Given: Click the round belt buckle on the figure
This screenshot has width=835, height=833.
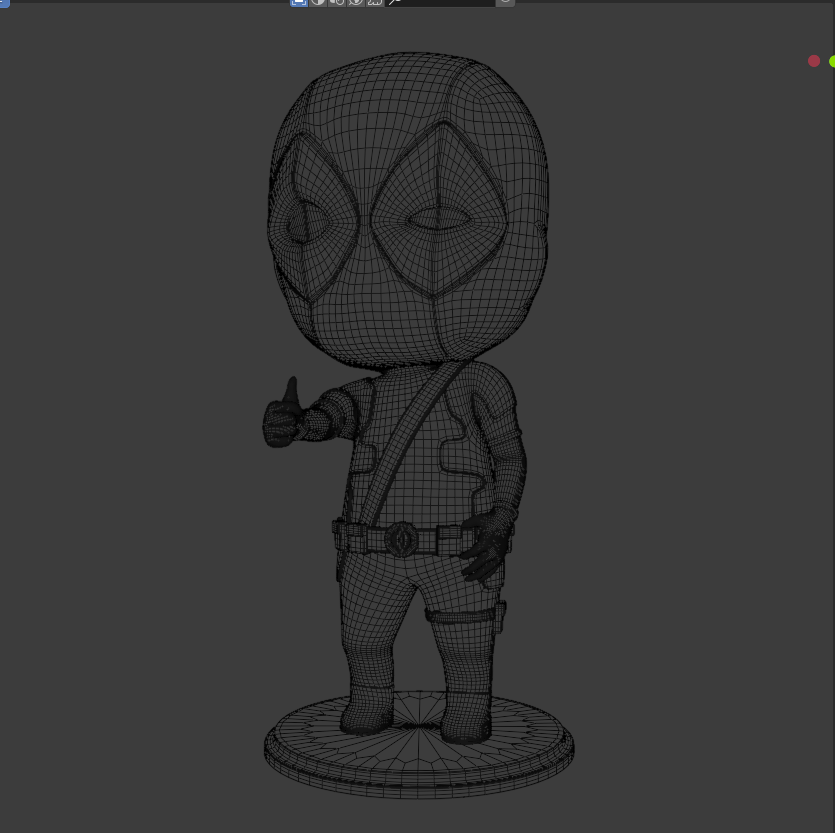Looking at the screenshot, I should coord(401,539).
